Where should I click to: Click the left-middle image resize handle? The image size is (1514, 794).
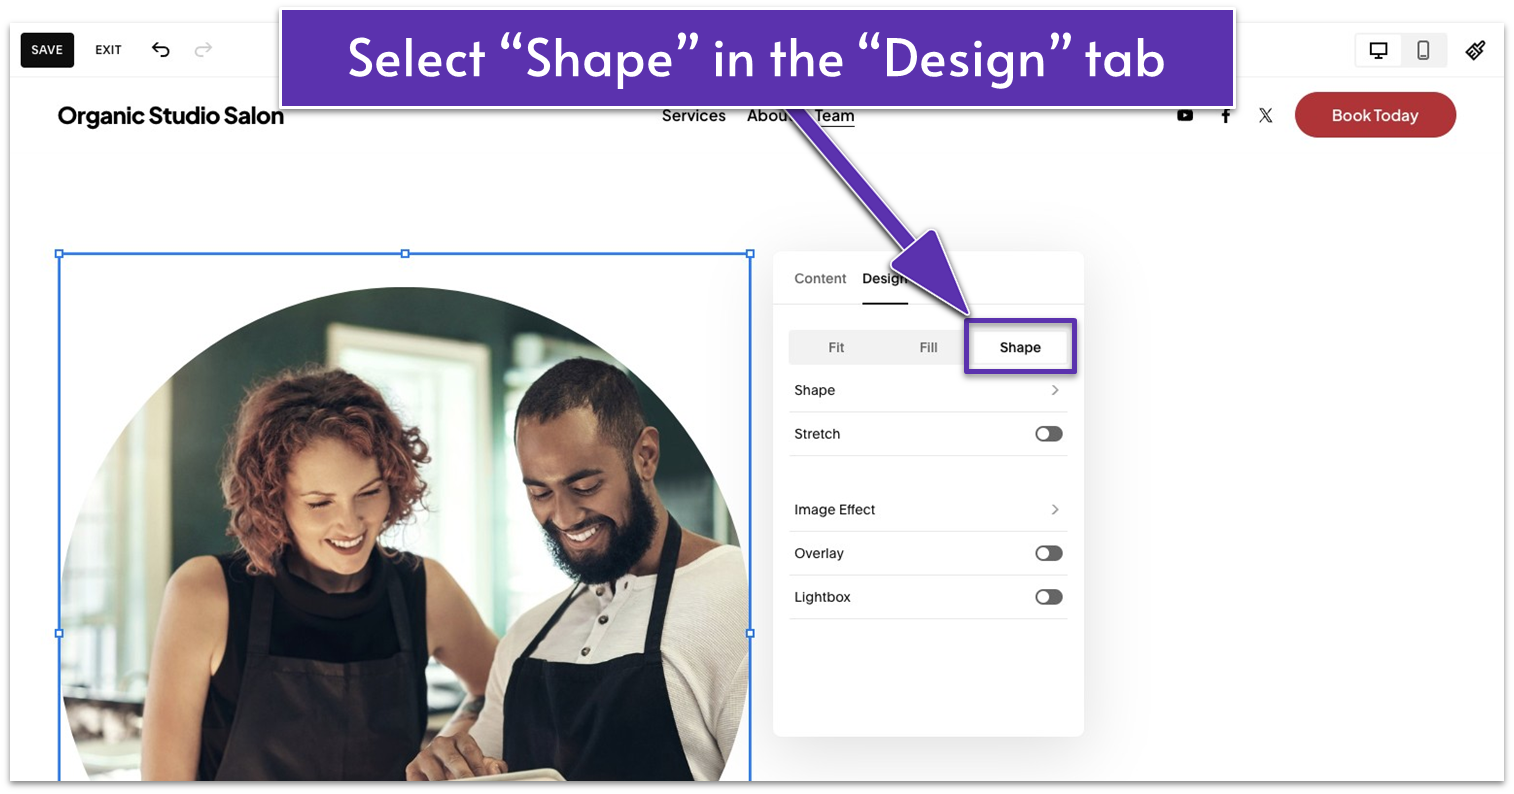[59, 633]
